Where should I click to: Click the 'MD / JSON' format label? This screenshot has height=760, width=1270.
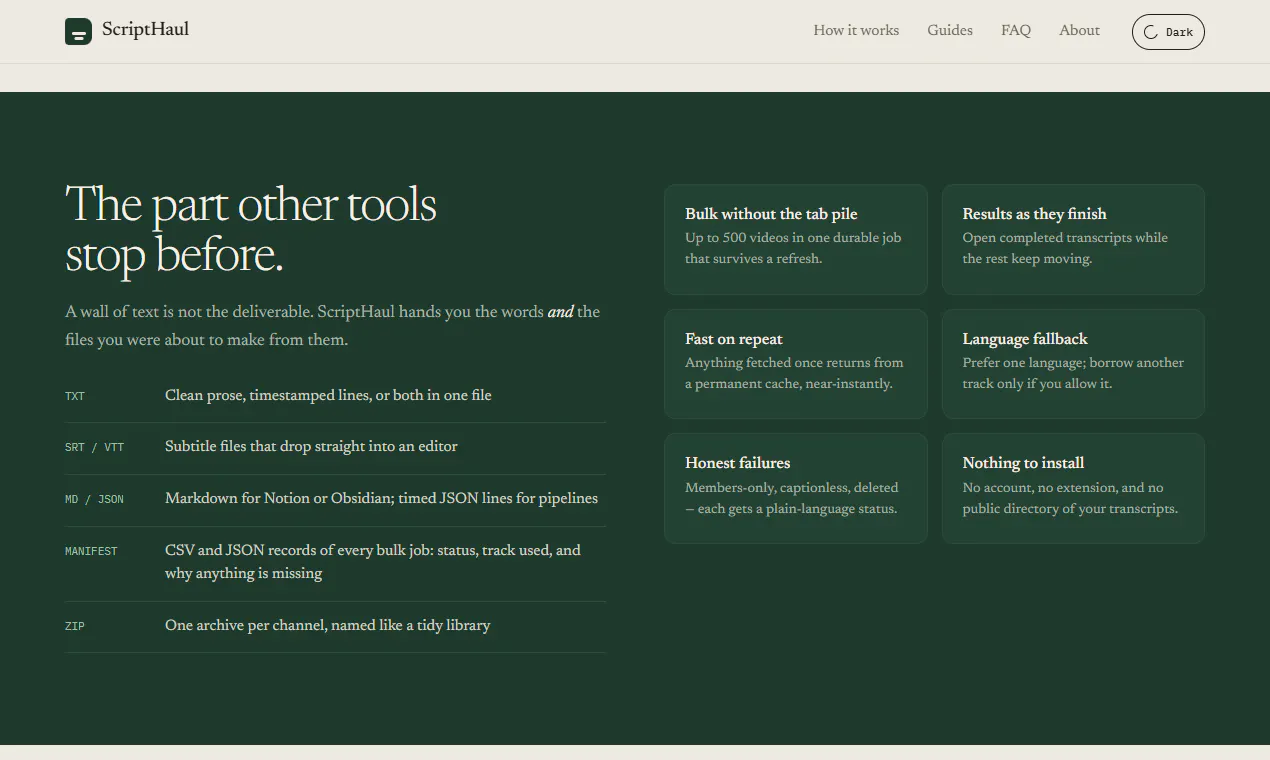coord(95,499)
